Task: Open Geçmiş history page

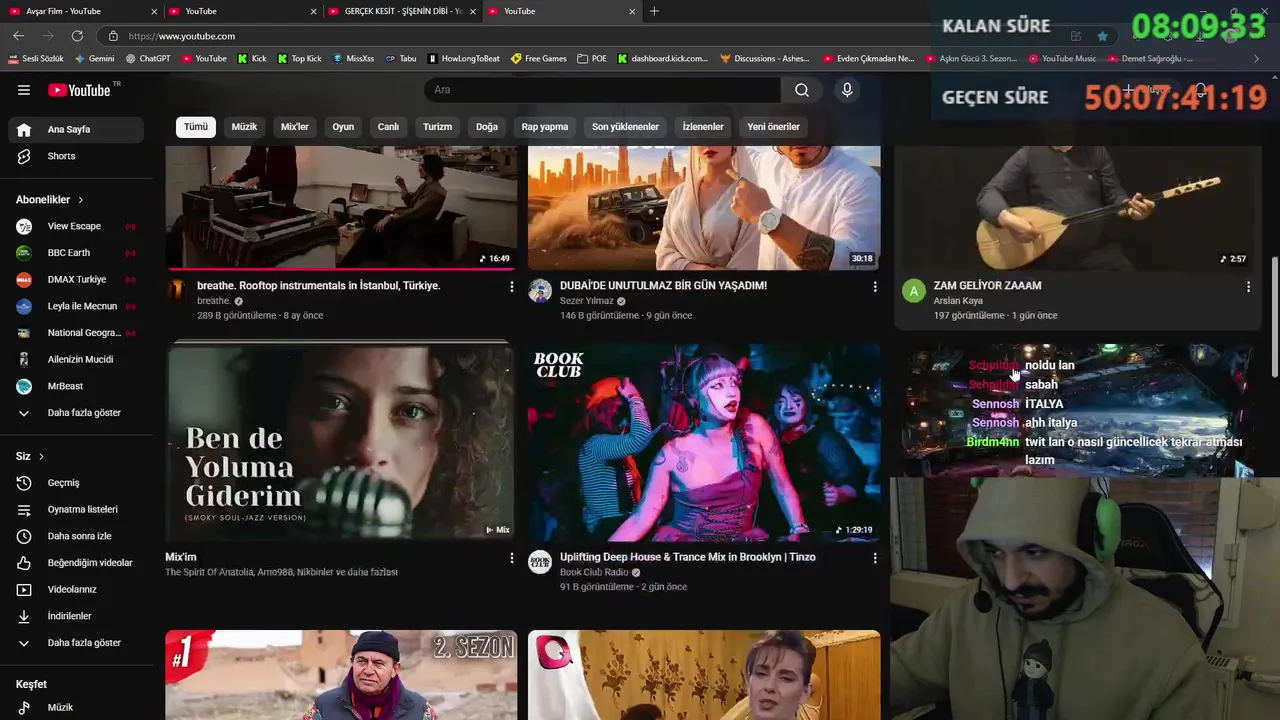Action: pos(76,483)
